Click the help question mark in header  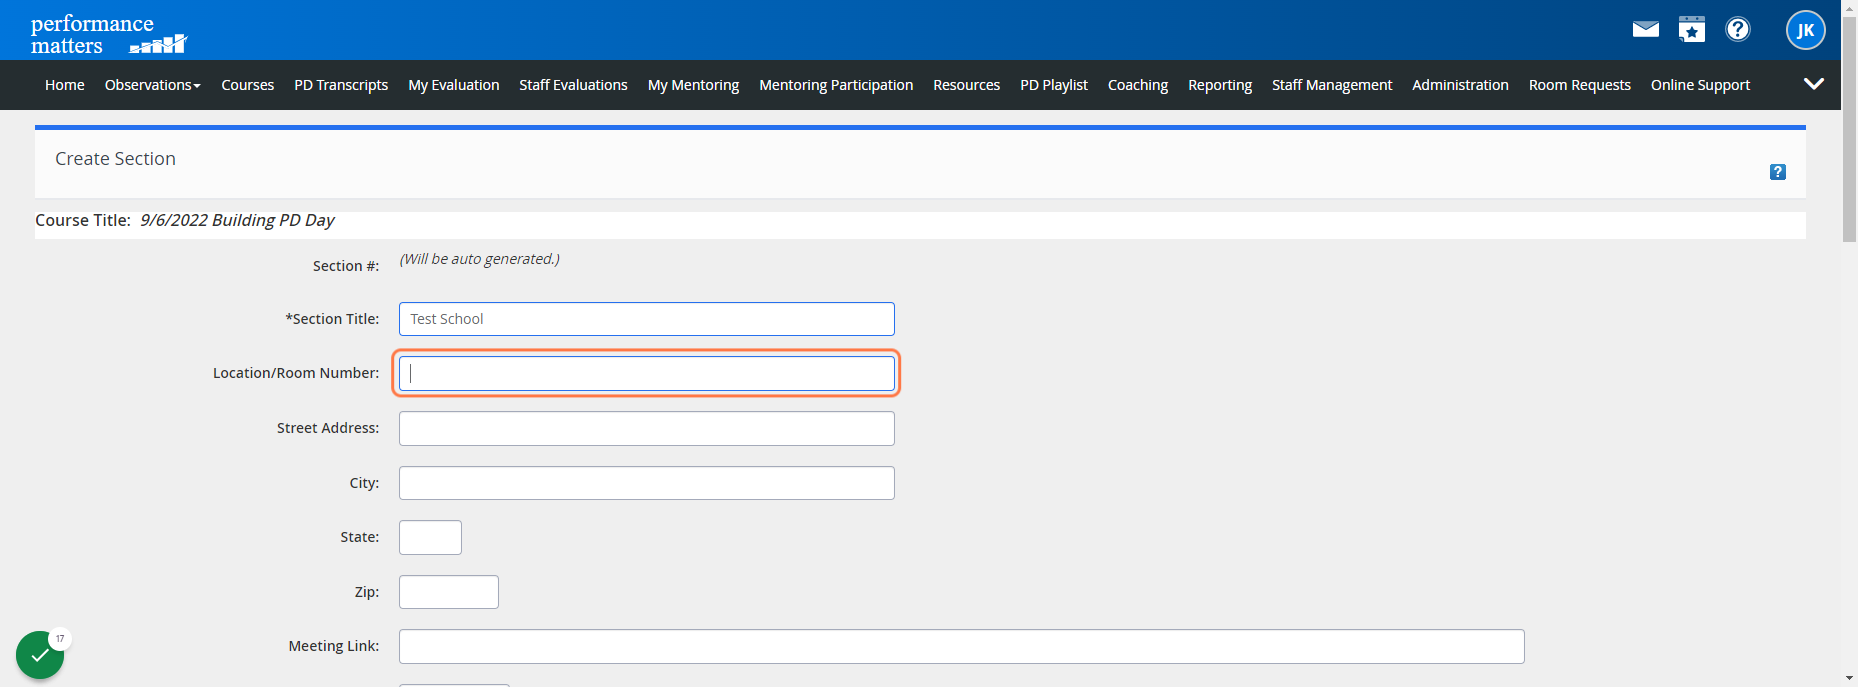(x=1738, y=29)
